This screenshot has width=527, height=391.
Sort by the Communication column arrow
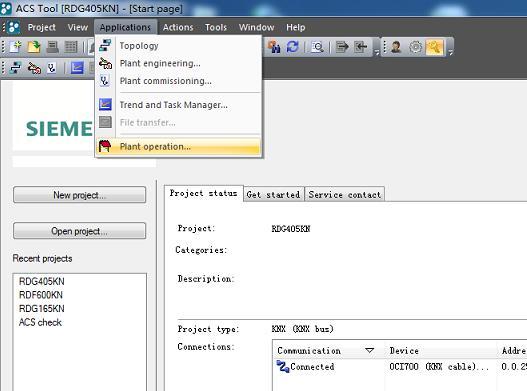click(x=369, y=351)
